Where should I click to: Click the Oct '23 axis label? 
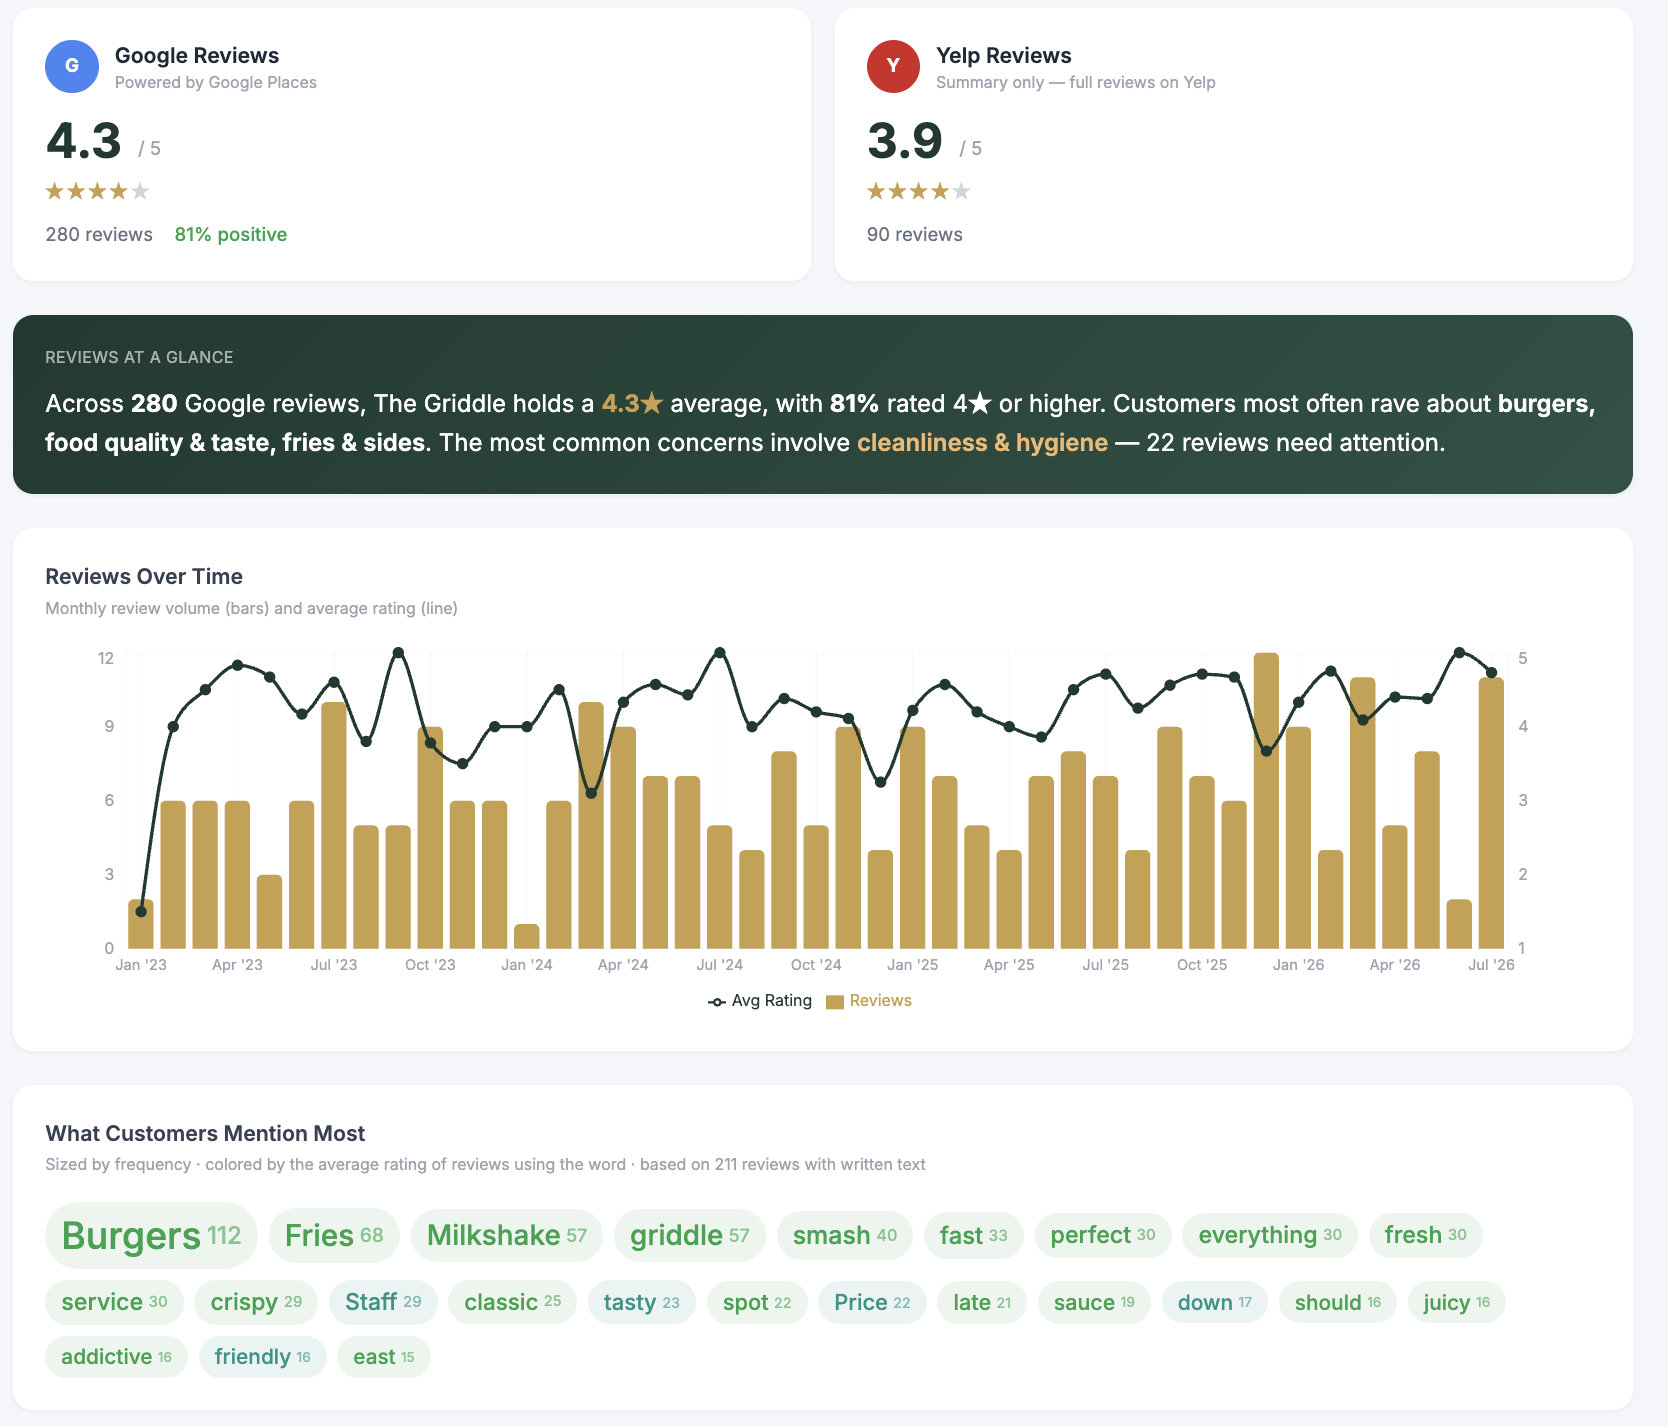430,965
